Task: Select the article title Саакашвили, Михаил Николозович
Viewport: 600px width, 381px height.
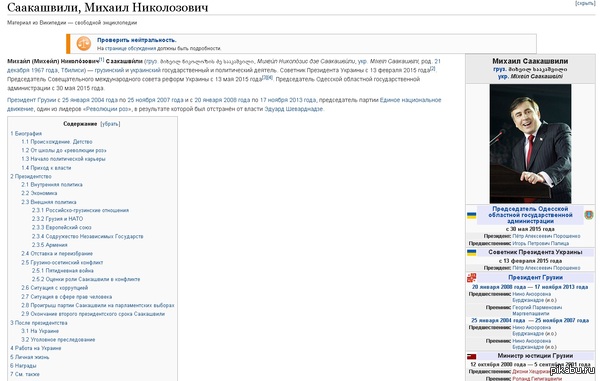Action: tap(108, 7)
